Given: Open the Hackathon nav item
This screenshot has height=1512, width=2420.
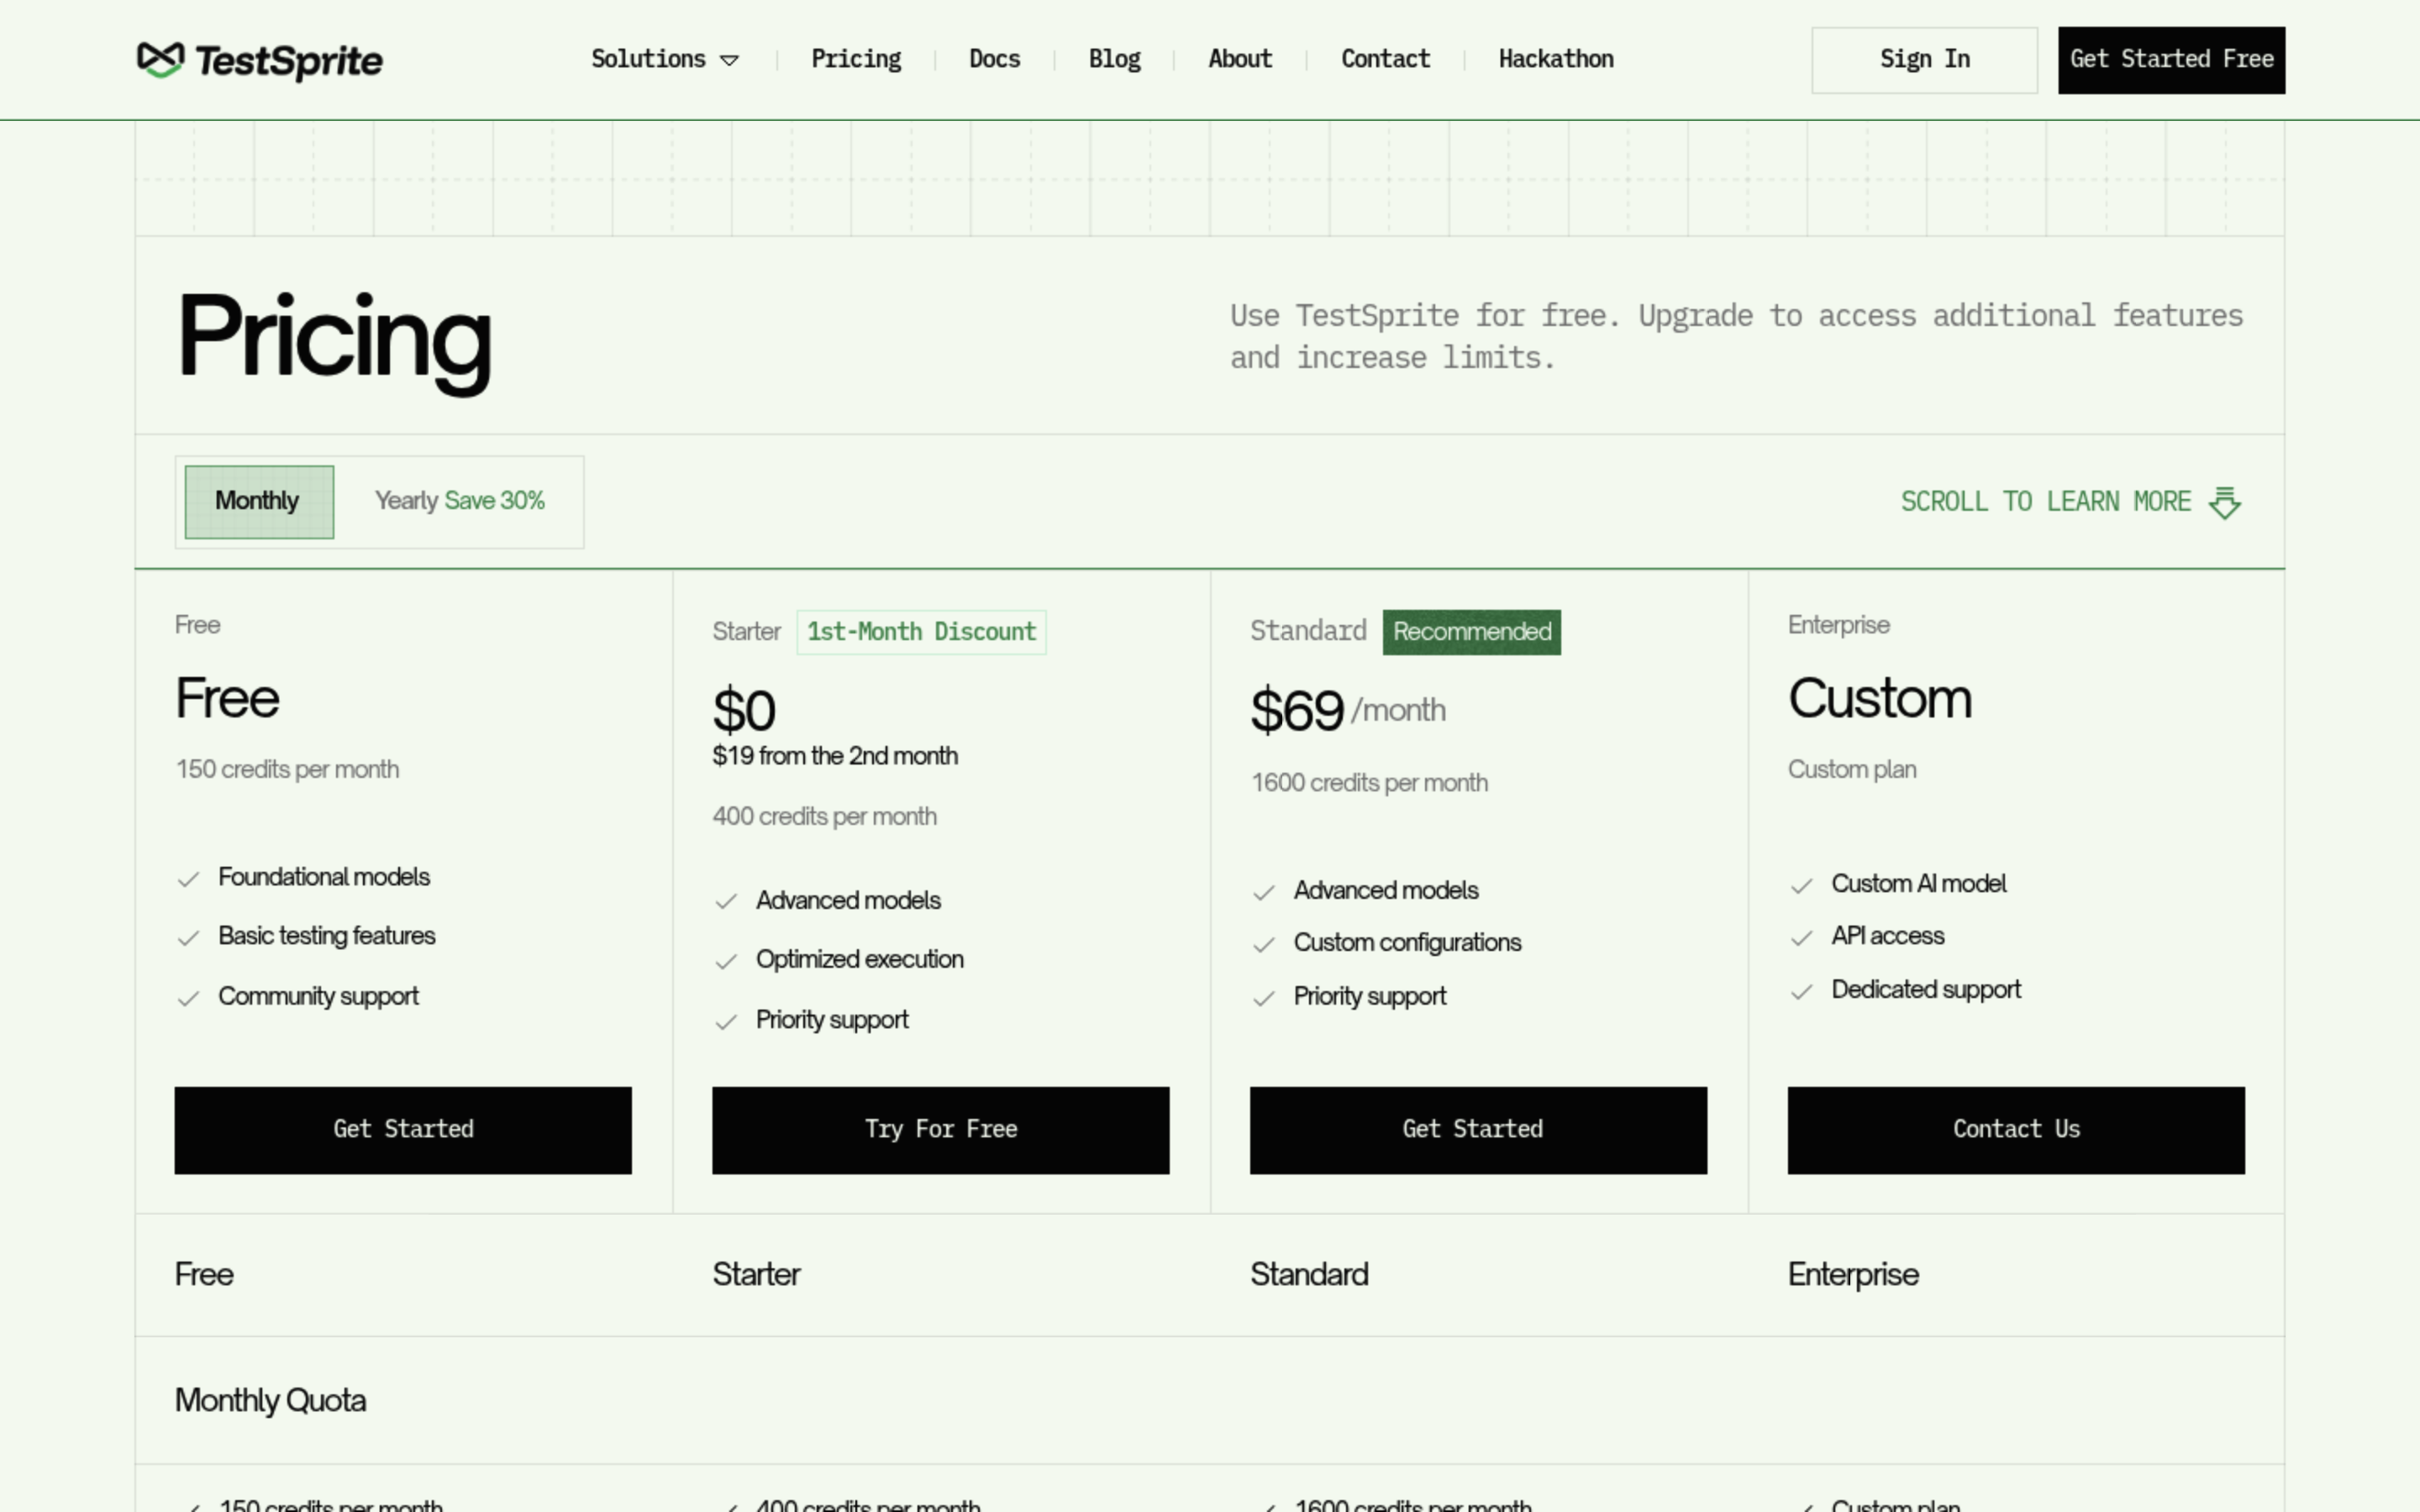Looking at the screenshot, I should 1555,59.
